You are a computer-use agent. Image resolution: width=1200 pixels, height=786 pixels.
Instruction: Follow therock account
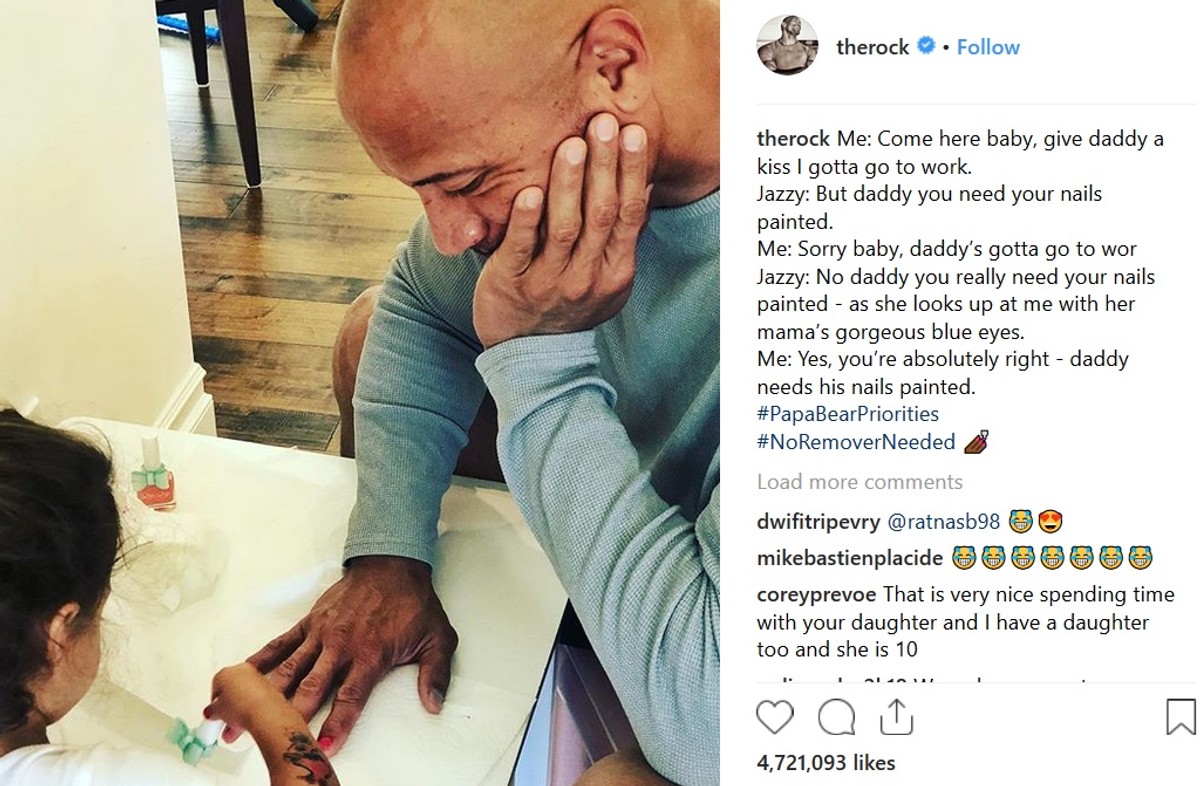(988, 46)
